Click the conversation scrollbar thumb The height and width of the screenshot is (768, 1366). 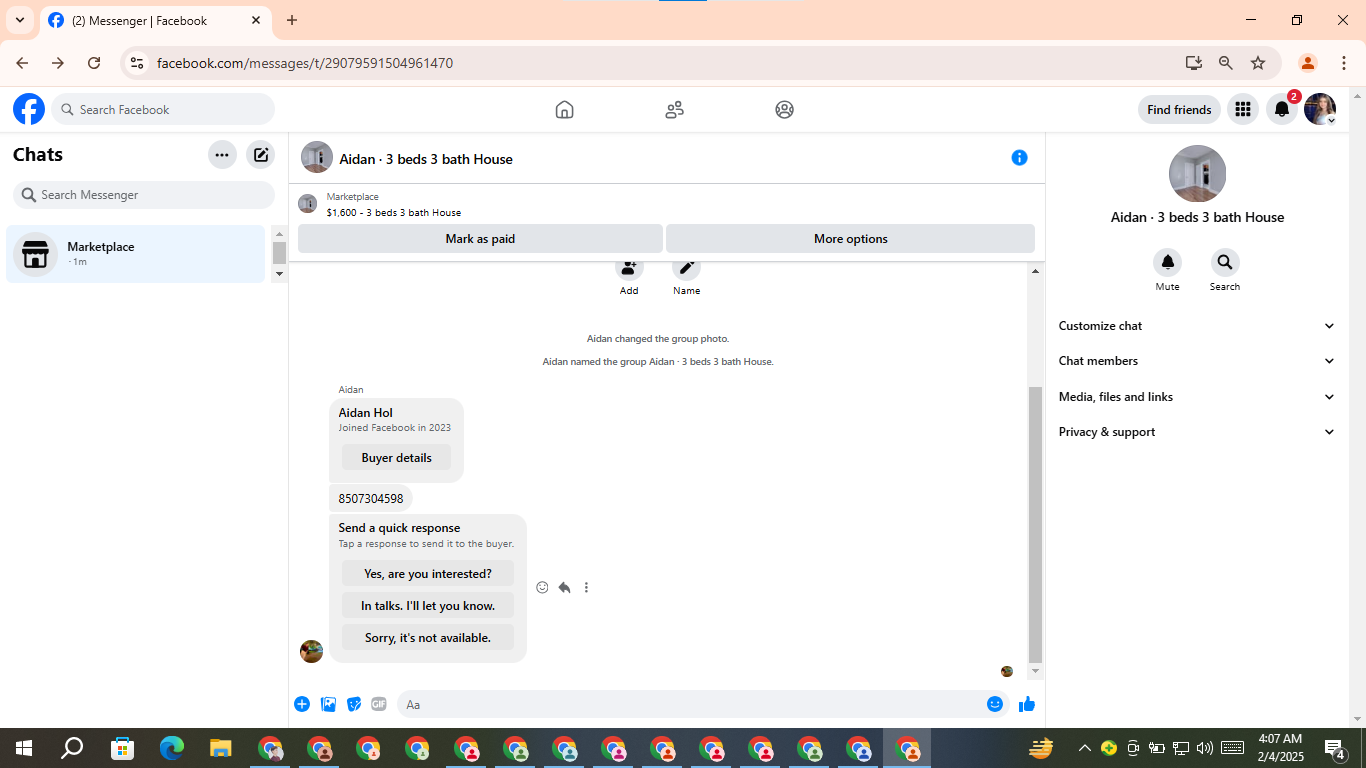point(1036,525)
